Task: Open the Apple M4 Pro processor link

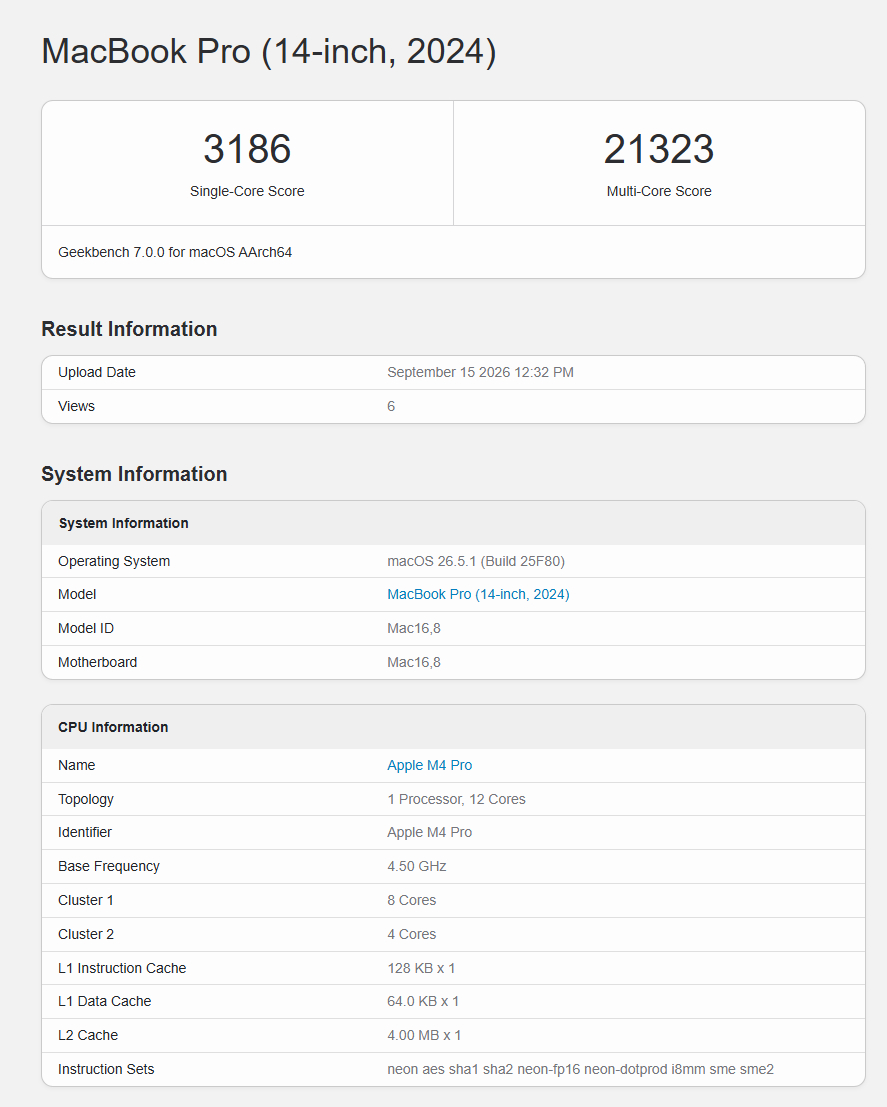Action: point(429,765)
